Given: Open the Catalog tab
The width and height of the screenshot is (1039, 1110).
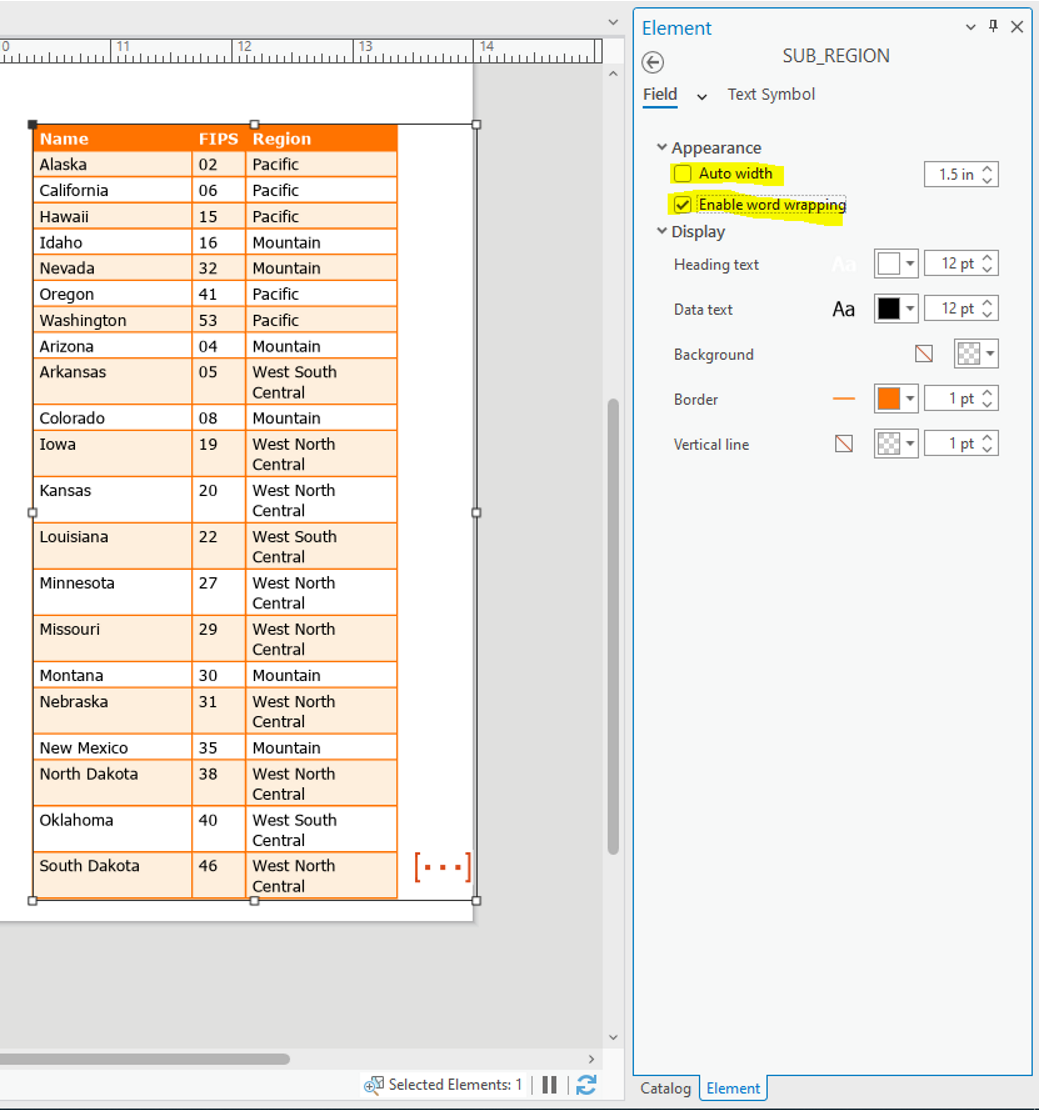Looking at the screenshot, I should point(665,1088).
